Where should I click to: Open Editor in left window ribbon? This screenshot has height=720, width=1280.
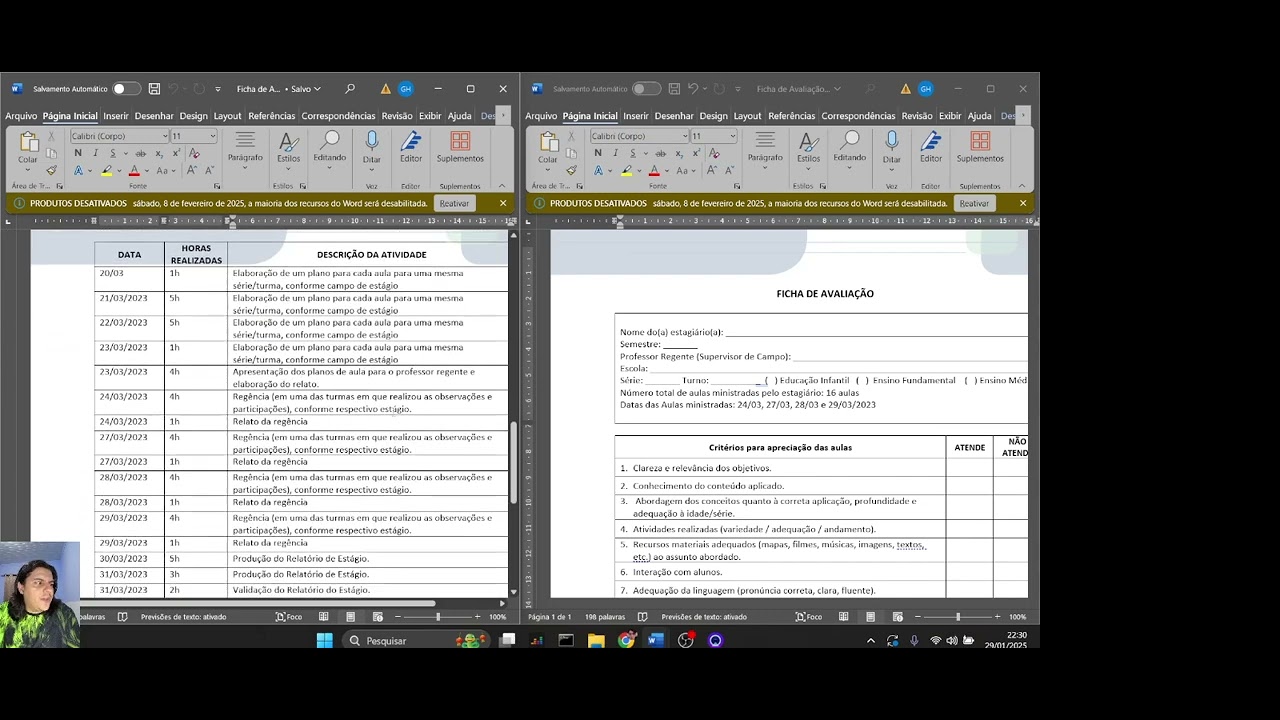(x=411, y=146)
